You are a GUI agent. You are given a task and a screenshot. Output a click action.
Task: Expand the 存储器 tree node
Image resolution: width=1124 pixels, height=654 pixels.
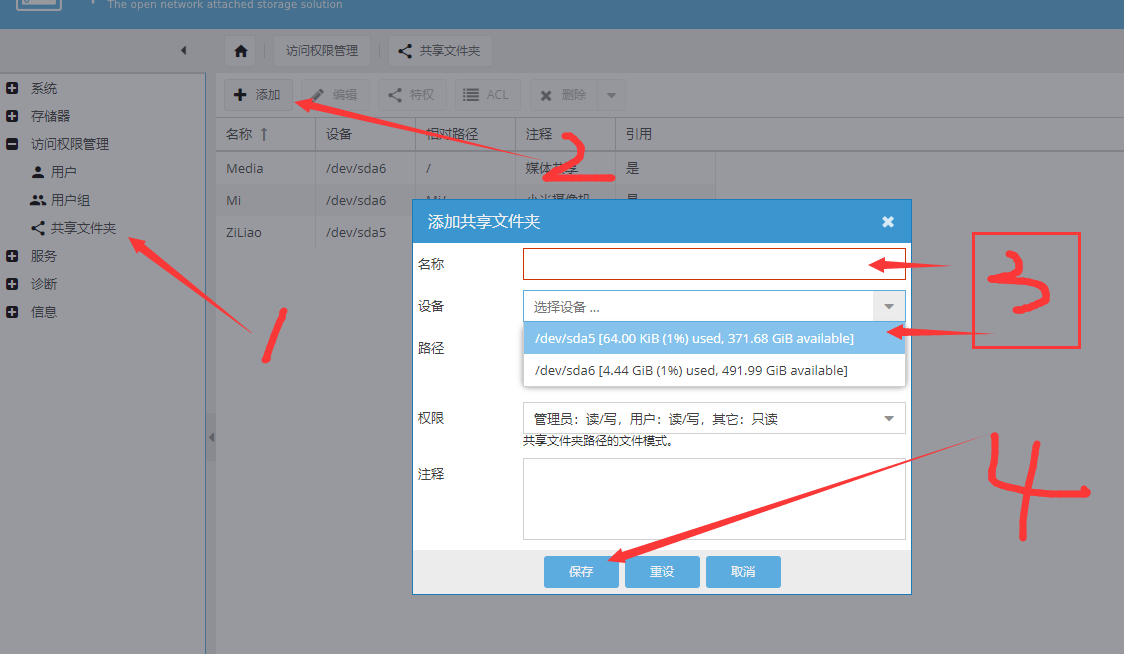[12, 116]
